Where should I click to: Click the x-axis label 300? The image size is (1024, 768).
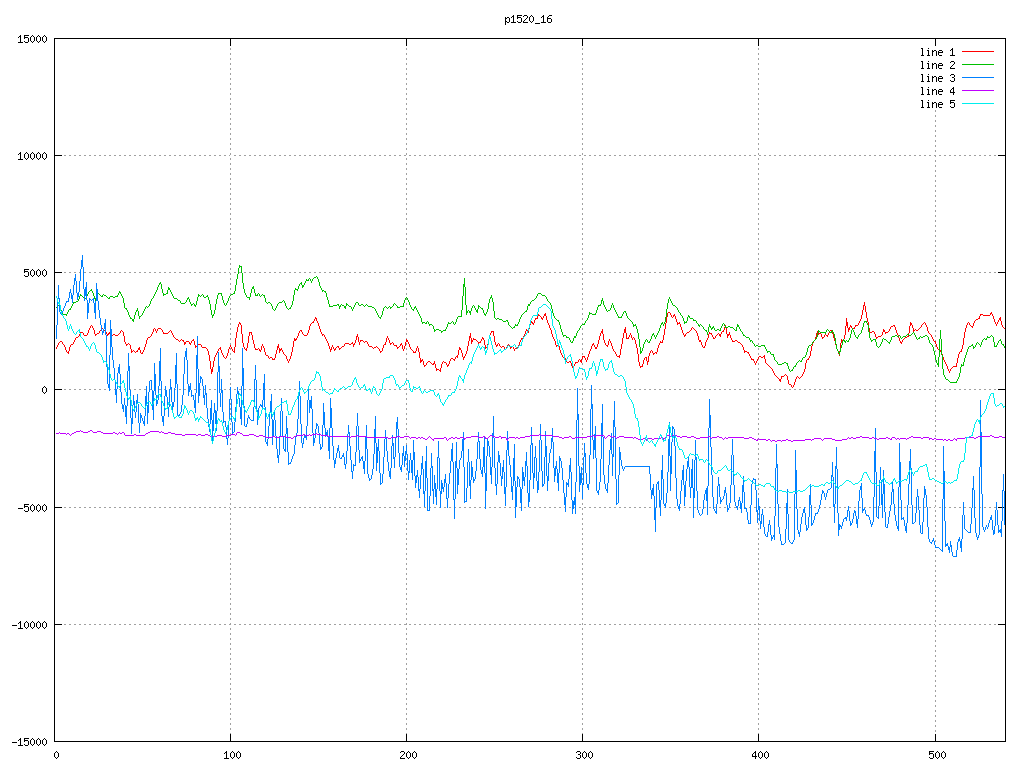pyautogui.click(x=584, y=756)
